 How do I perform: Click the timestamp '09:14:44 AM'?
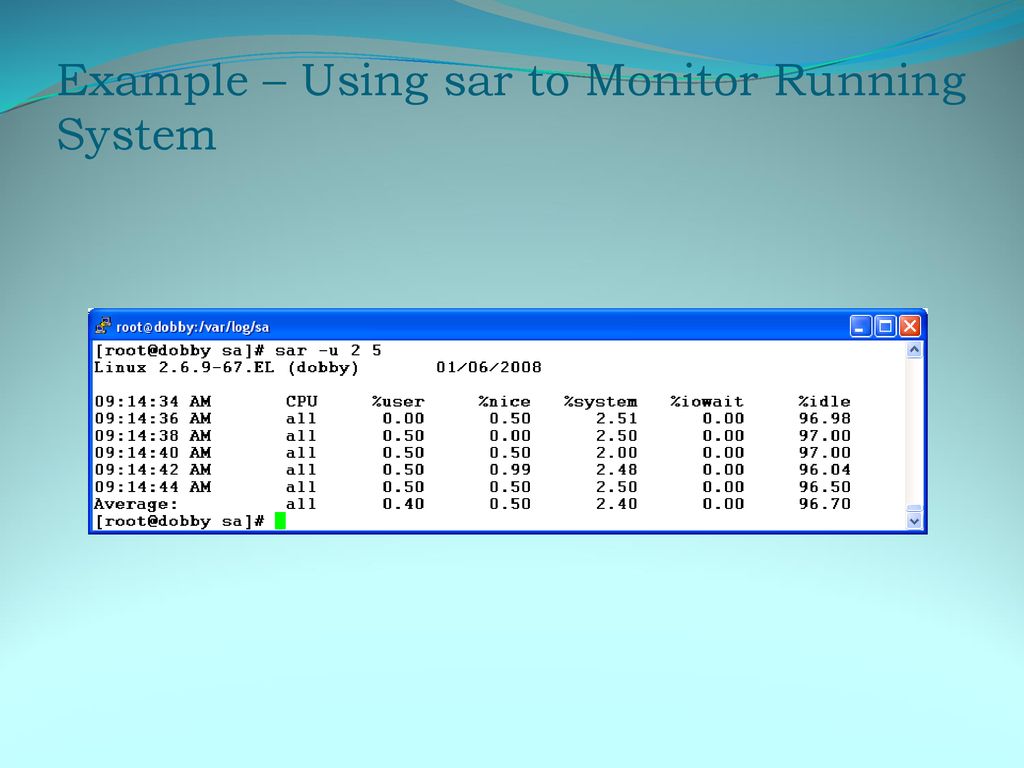[x=153, y=487]
